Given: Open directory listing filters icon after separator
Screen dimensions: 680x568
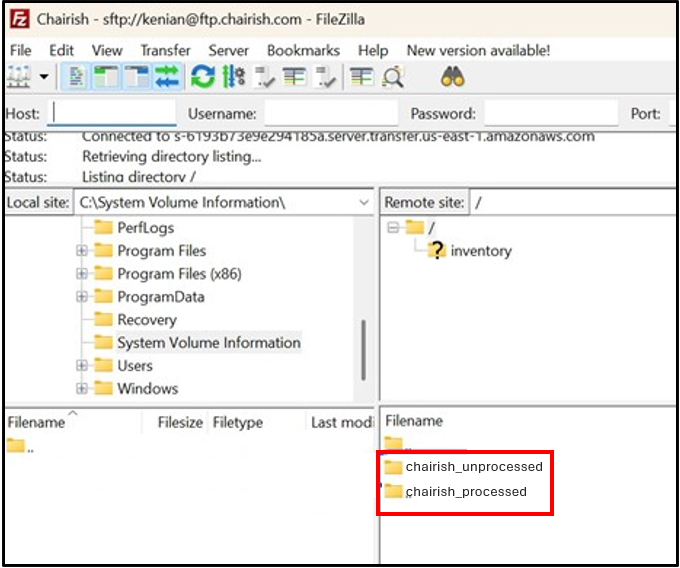Looking at the screenshot, I should click(361, 77).
